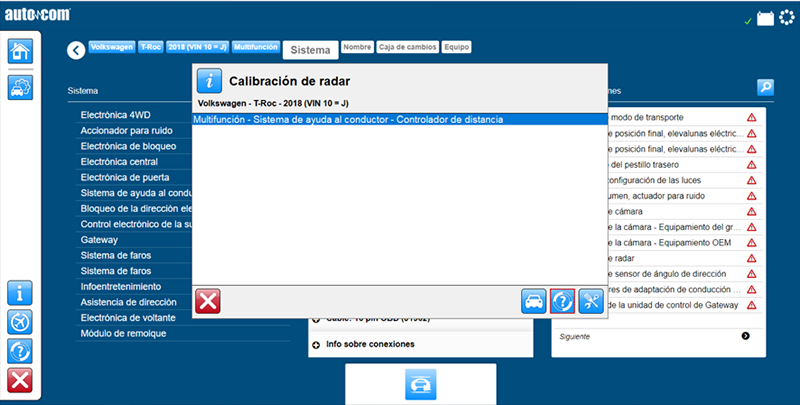This screenshot has width=800, height=405.
Task: Open the Nombre tab
Action: click(357, 47)
